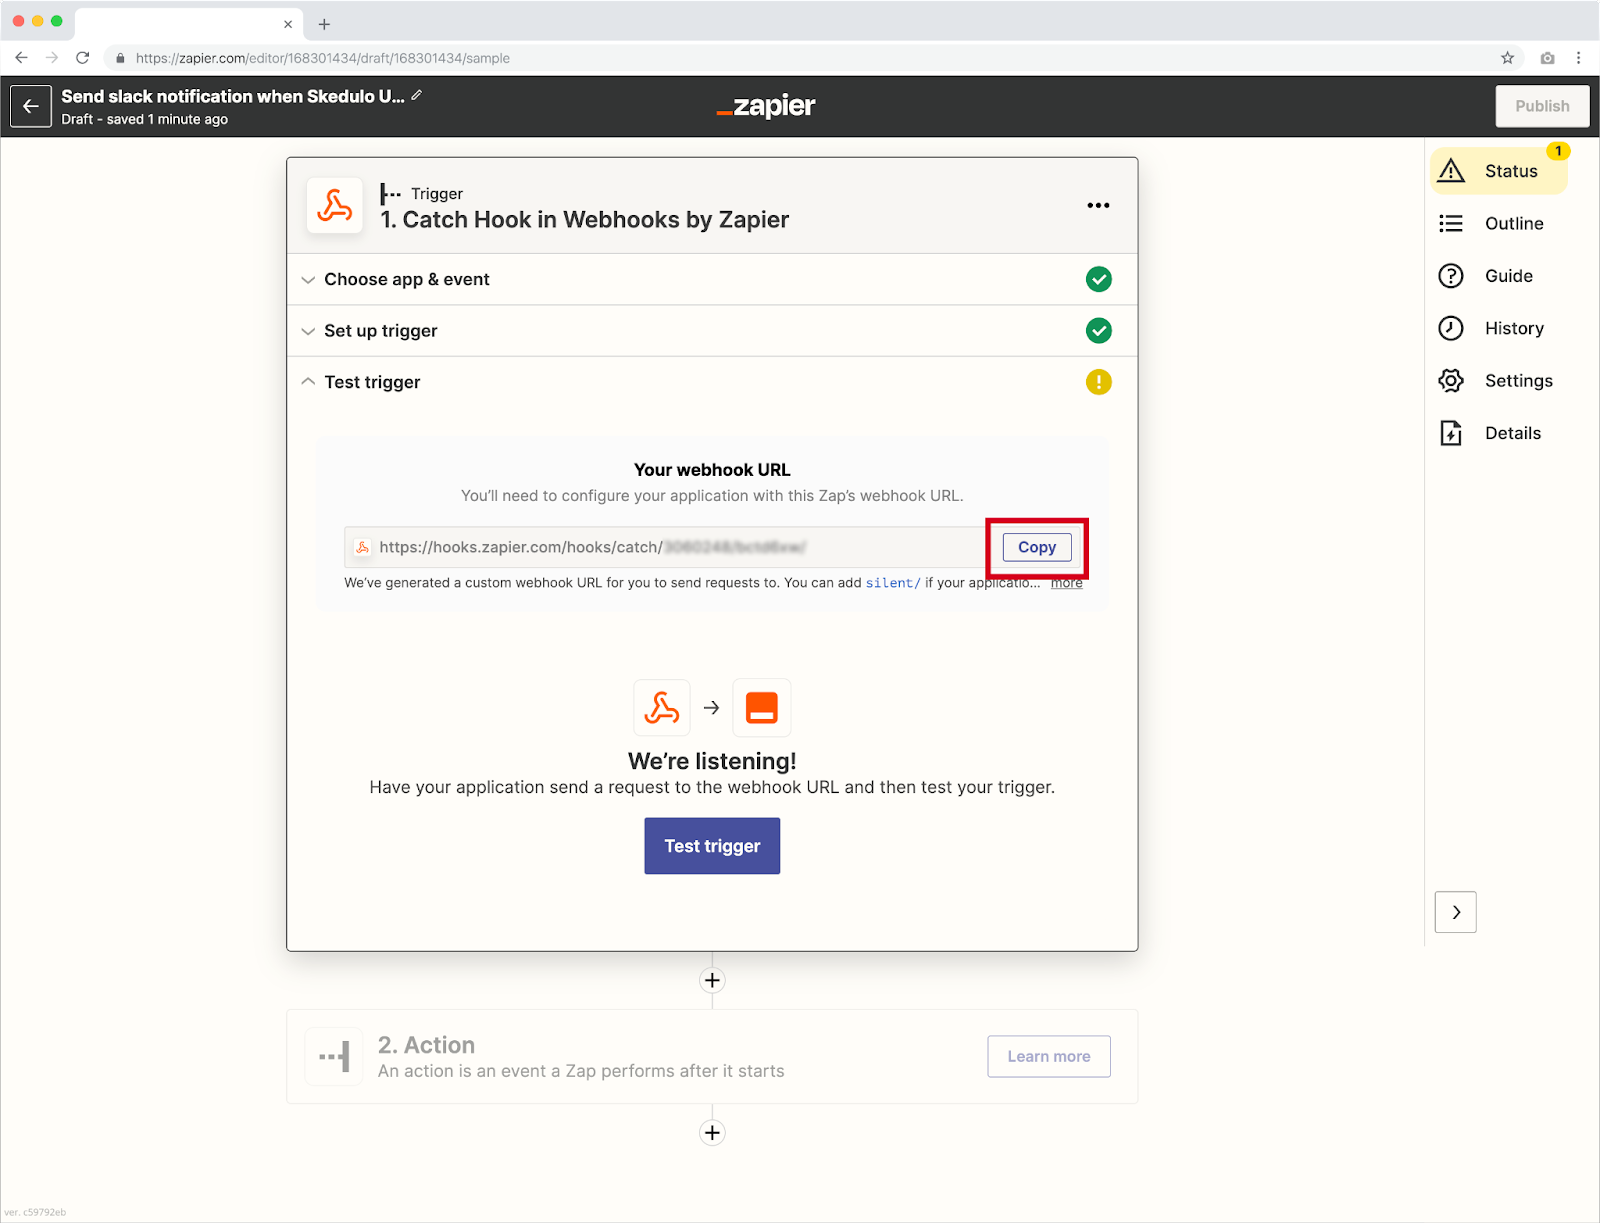
Task: Click the Action step placeholder icon
Action: coord(334,1056)
